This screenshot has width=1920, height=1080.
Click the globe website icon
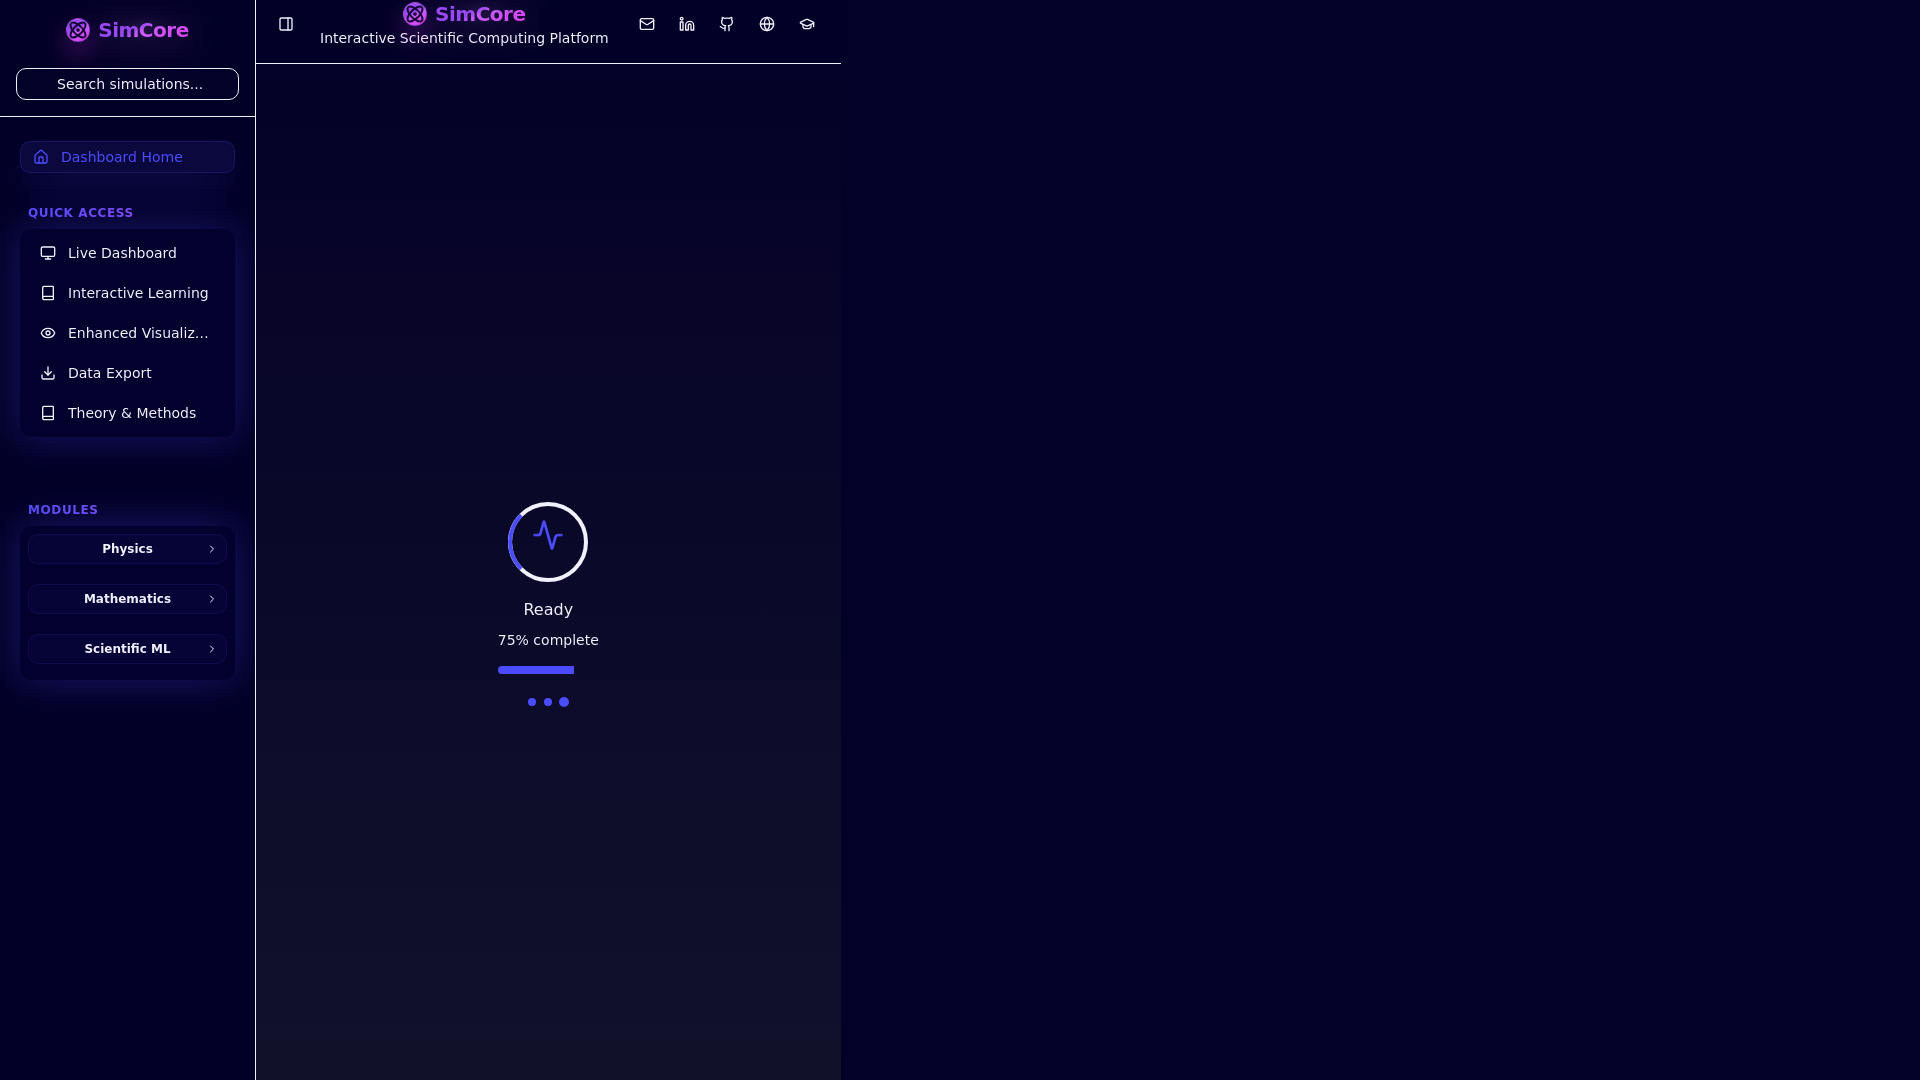pyautogui.click(x=767, y=24)
